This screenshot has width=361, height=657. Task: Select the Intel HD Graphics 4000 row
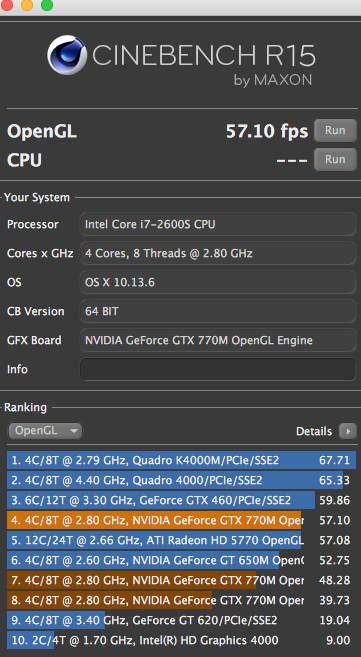coord(181,640)
